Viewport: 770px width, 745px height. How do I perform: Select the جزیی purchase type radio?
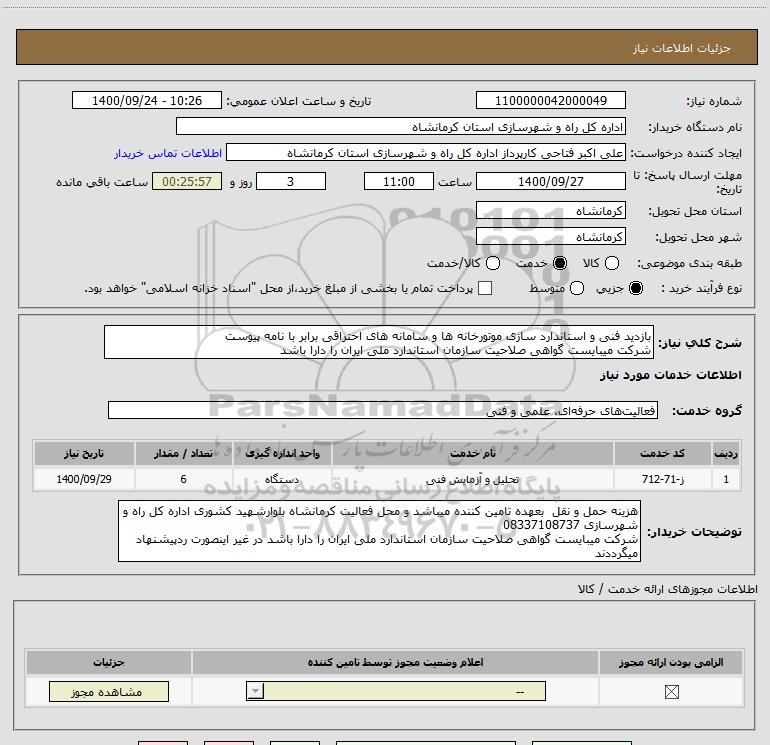tap(635, 288)
